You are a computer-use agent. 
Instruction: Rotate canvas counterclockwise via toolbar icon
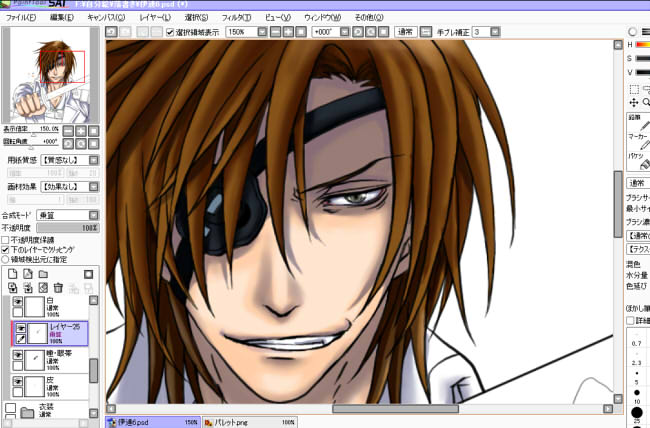358,32
